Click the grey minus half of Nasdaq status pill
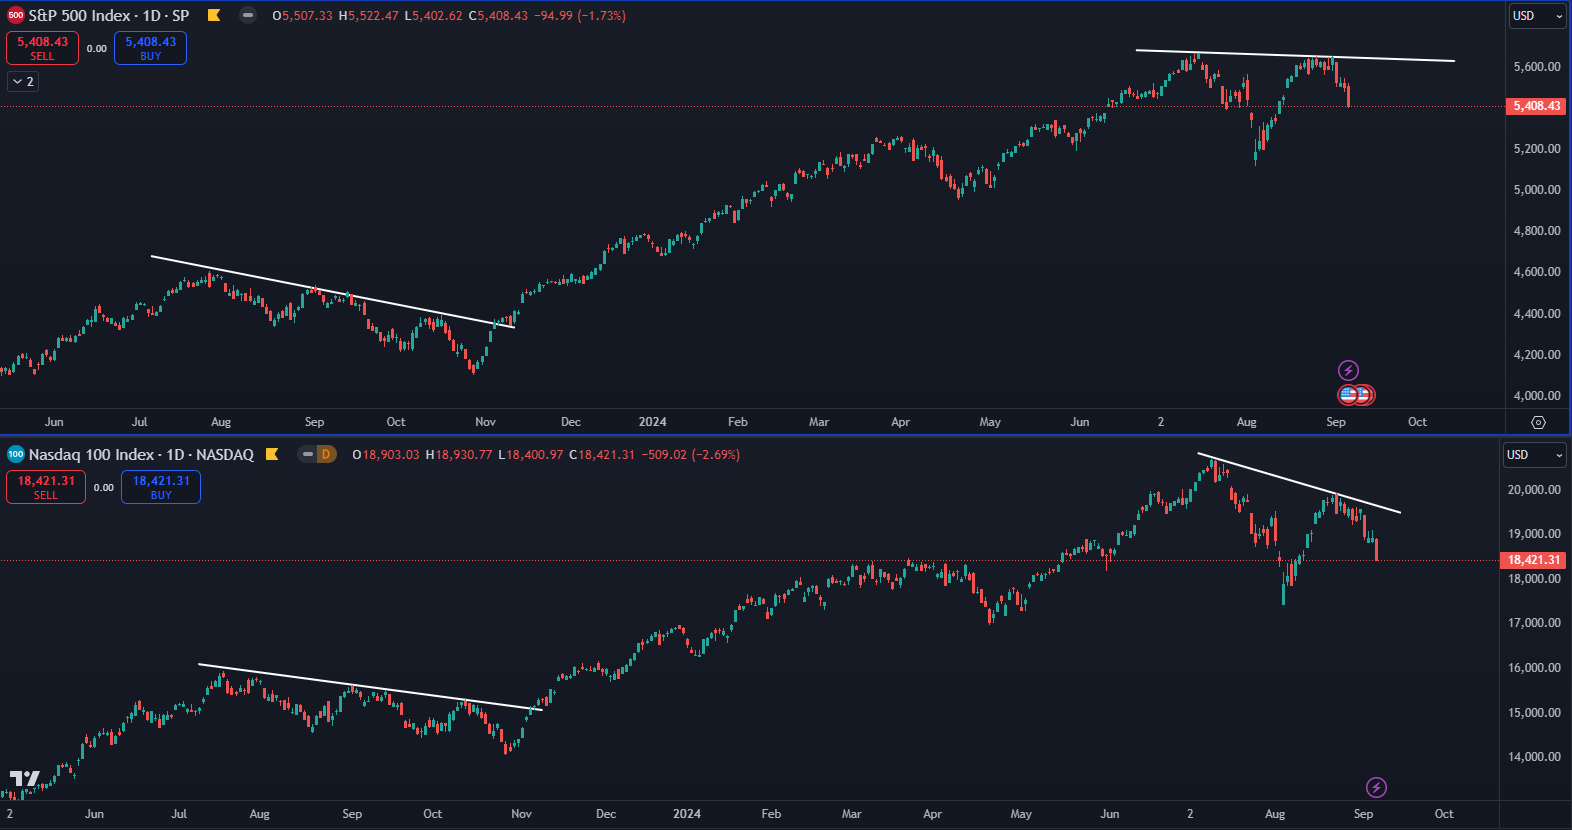The image size is (1572, 830). coord(308,454)
